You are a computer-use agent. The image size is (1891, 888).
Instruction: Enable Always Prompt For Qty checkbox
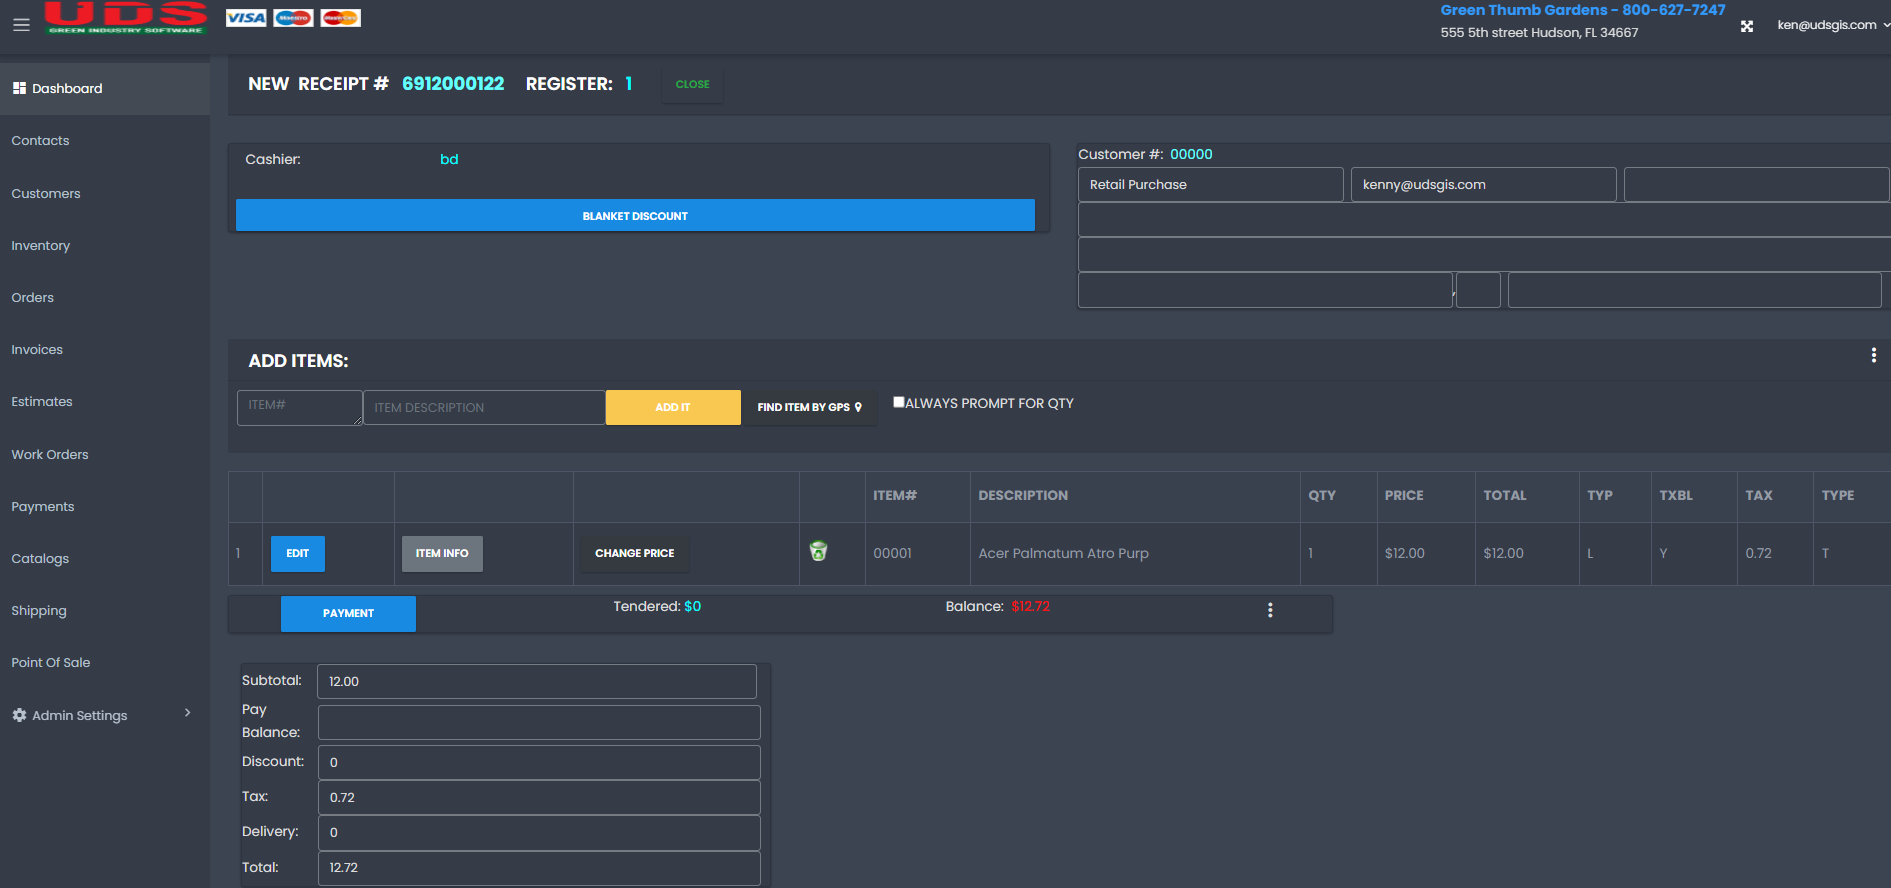click(x=899, y=402)
